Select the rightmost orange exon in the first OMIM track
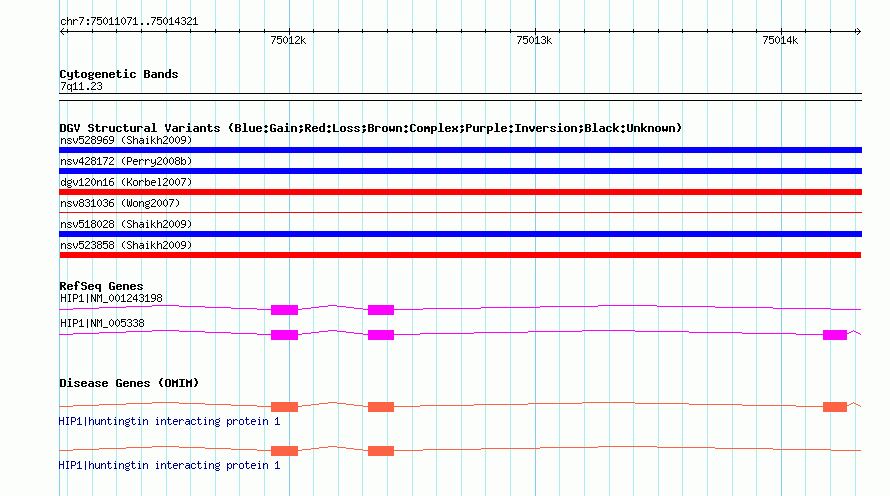 click(835, 407)
